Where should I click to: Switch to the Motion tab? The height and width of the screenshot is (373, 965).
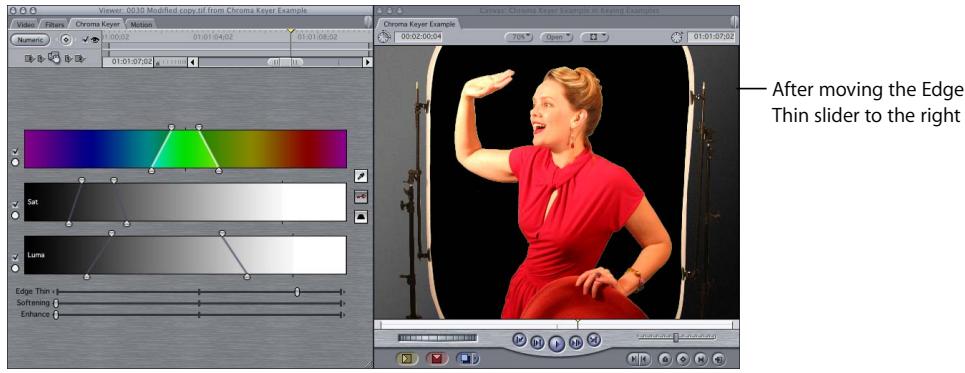[x=141, y=25]
